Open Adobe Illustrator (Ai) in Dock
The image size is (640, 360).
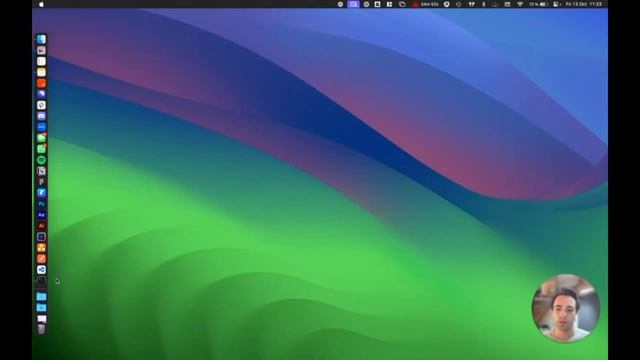coord(41,226)
